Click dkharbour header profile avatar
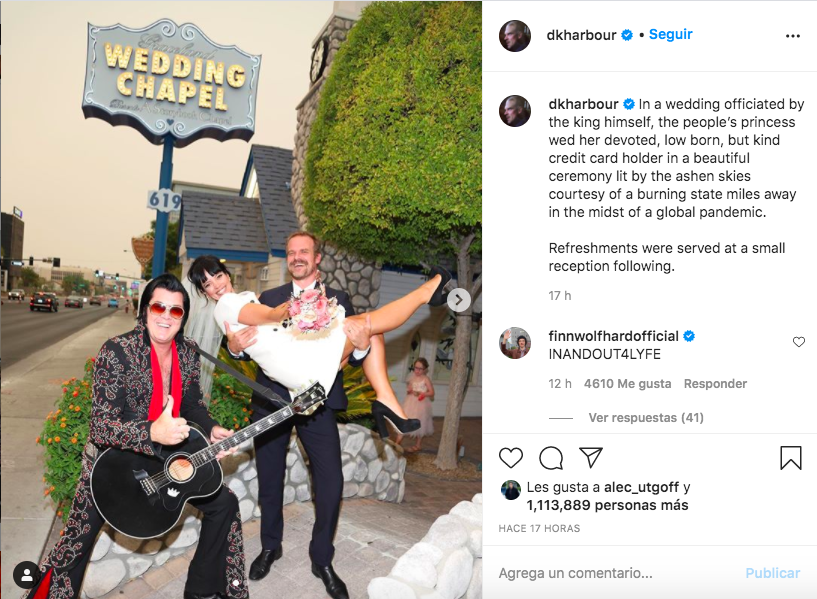The height and width of the screenshot is (599, 817). point(515,36)
